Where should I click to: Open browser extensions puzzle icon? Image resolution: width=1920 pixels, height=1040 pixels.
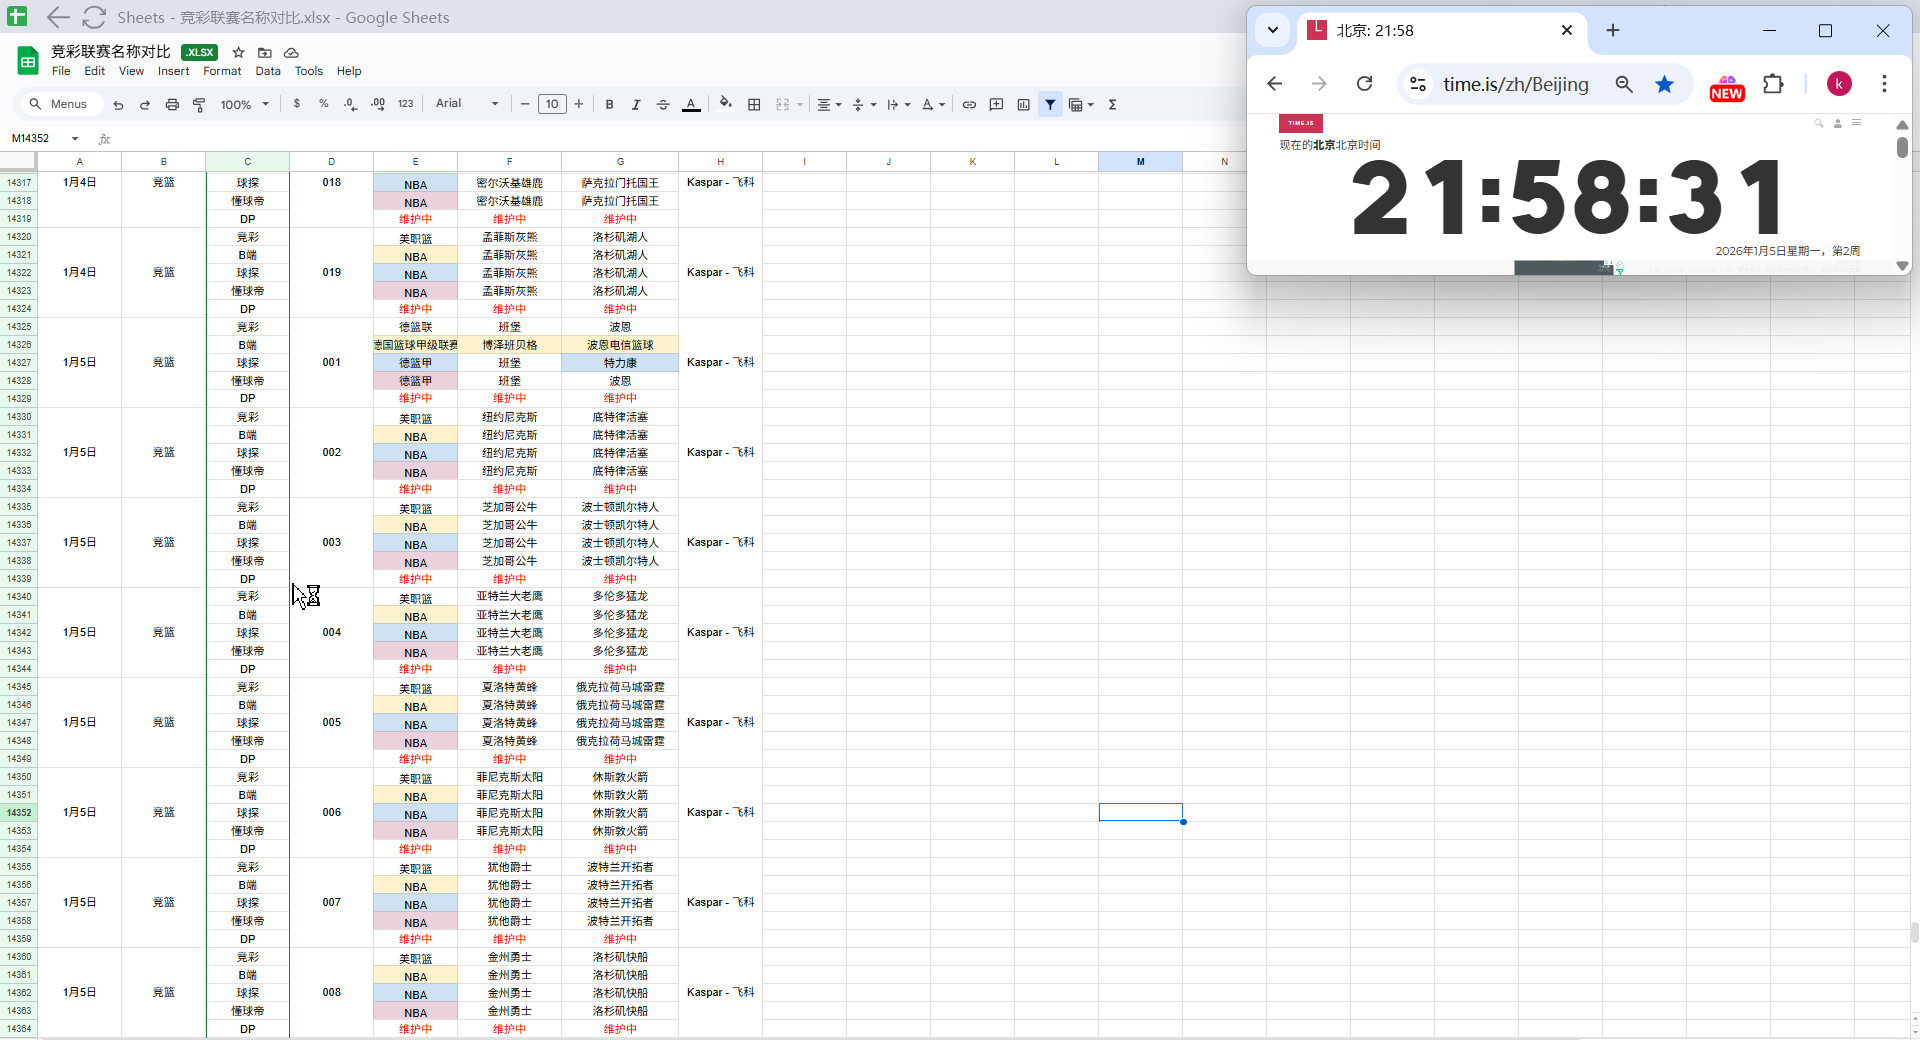[x=1773, y=84]
